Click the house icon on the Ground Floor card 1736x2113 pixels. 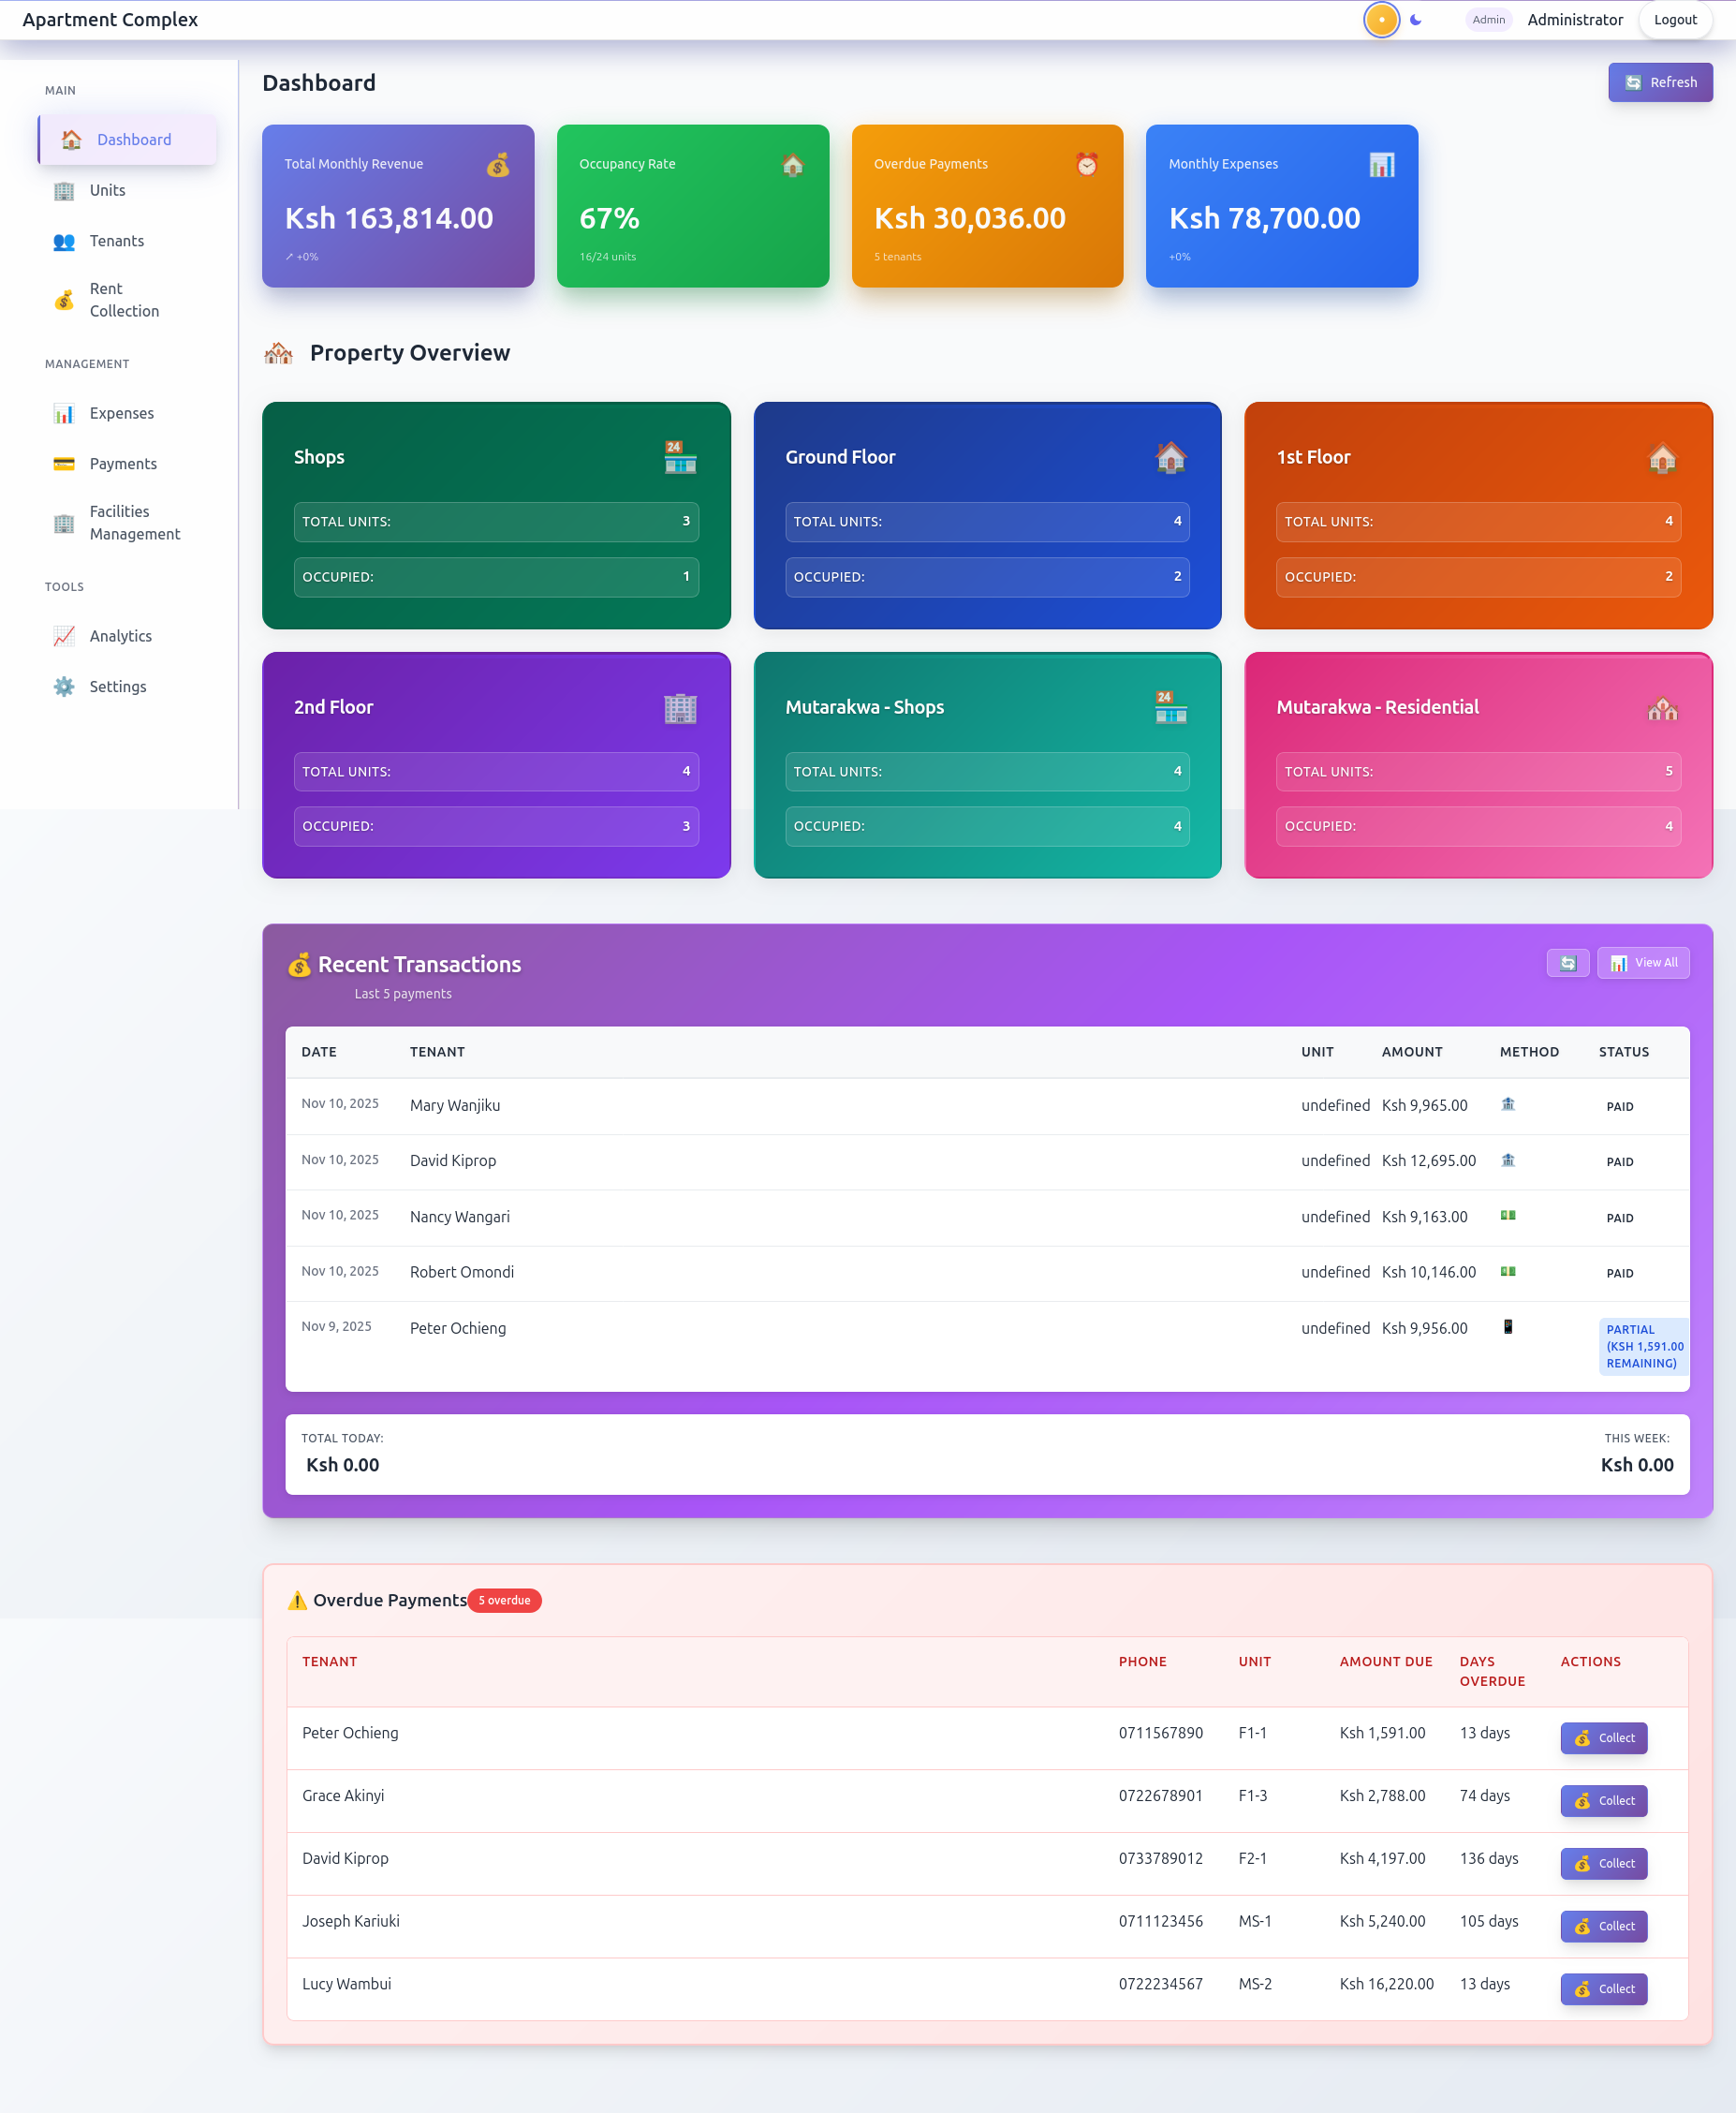click(x=1170, y=459)
